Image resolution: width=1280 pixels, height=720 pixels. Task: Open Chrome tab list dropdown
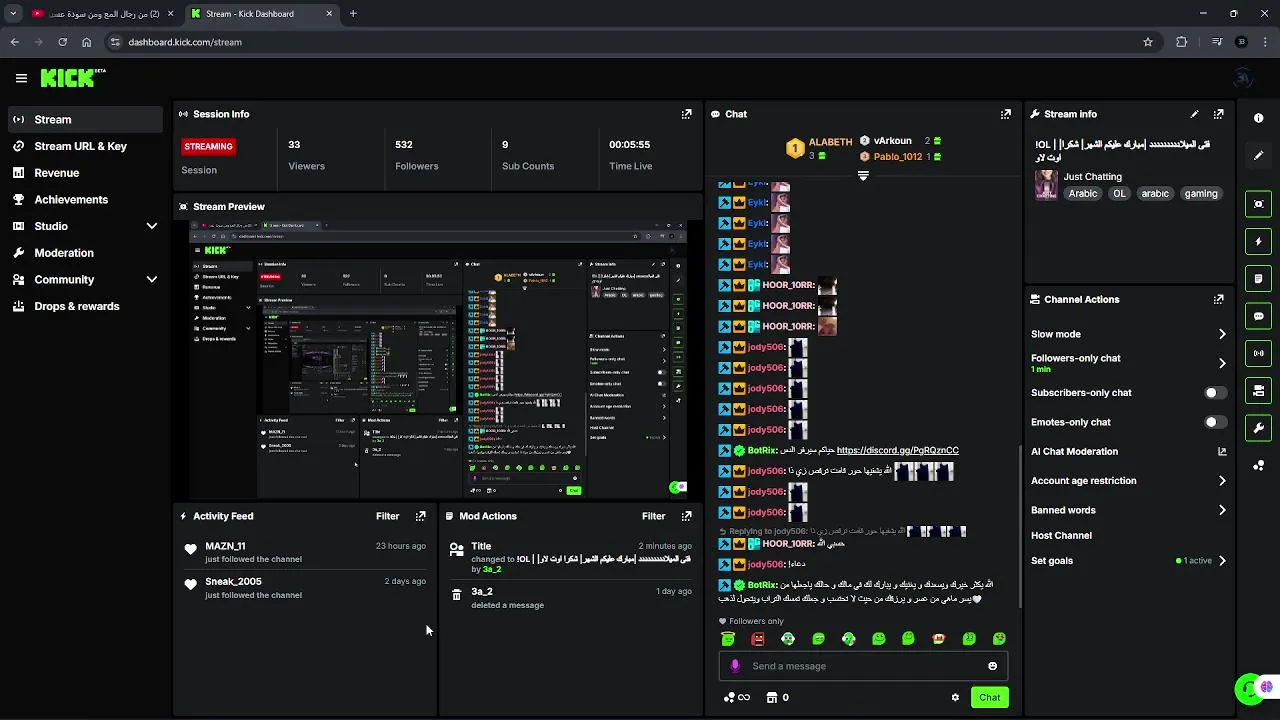tap(13, 14)
